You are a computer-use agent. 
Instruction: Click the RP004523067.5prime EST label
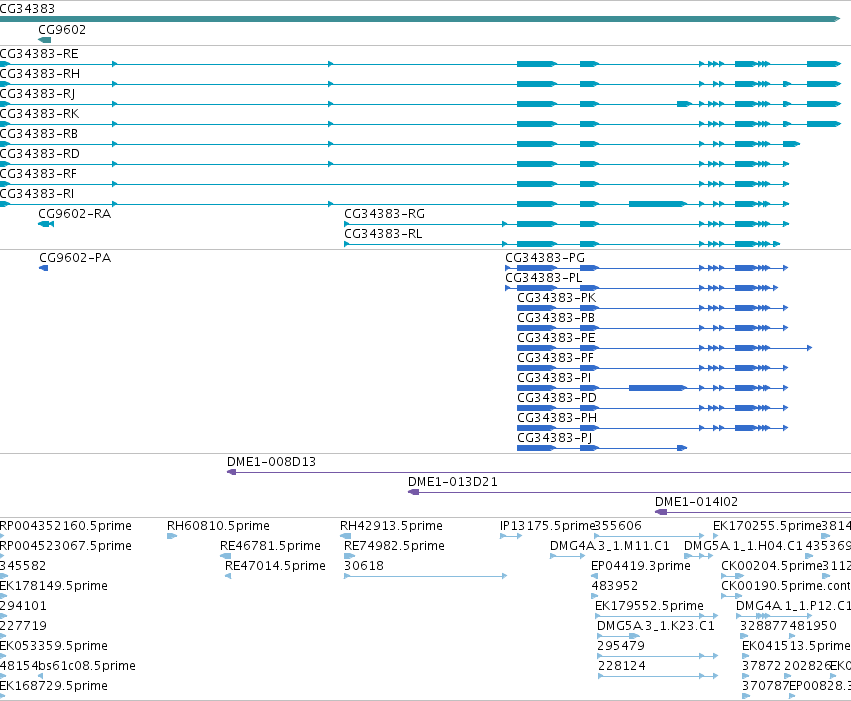click(66, 546)
